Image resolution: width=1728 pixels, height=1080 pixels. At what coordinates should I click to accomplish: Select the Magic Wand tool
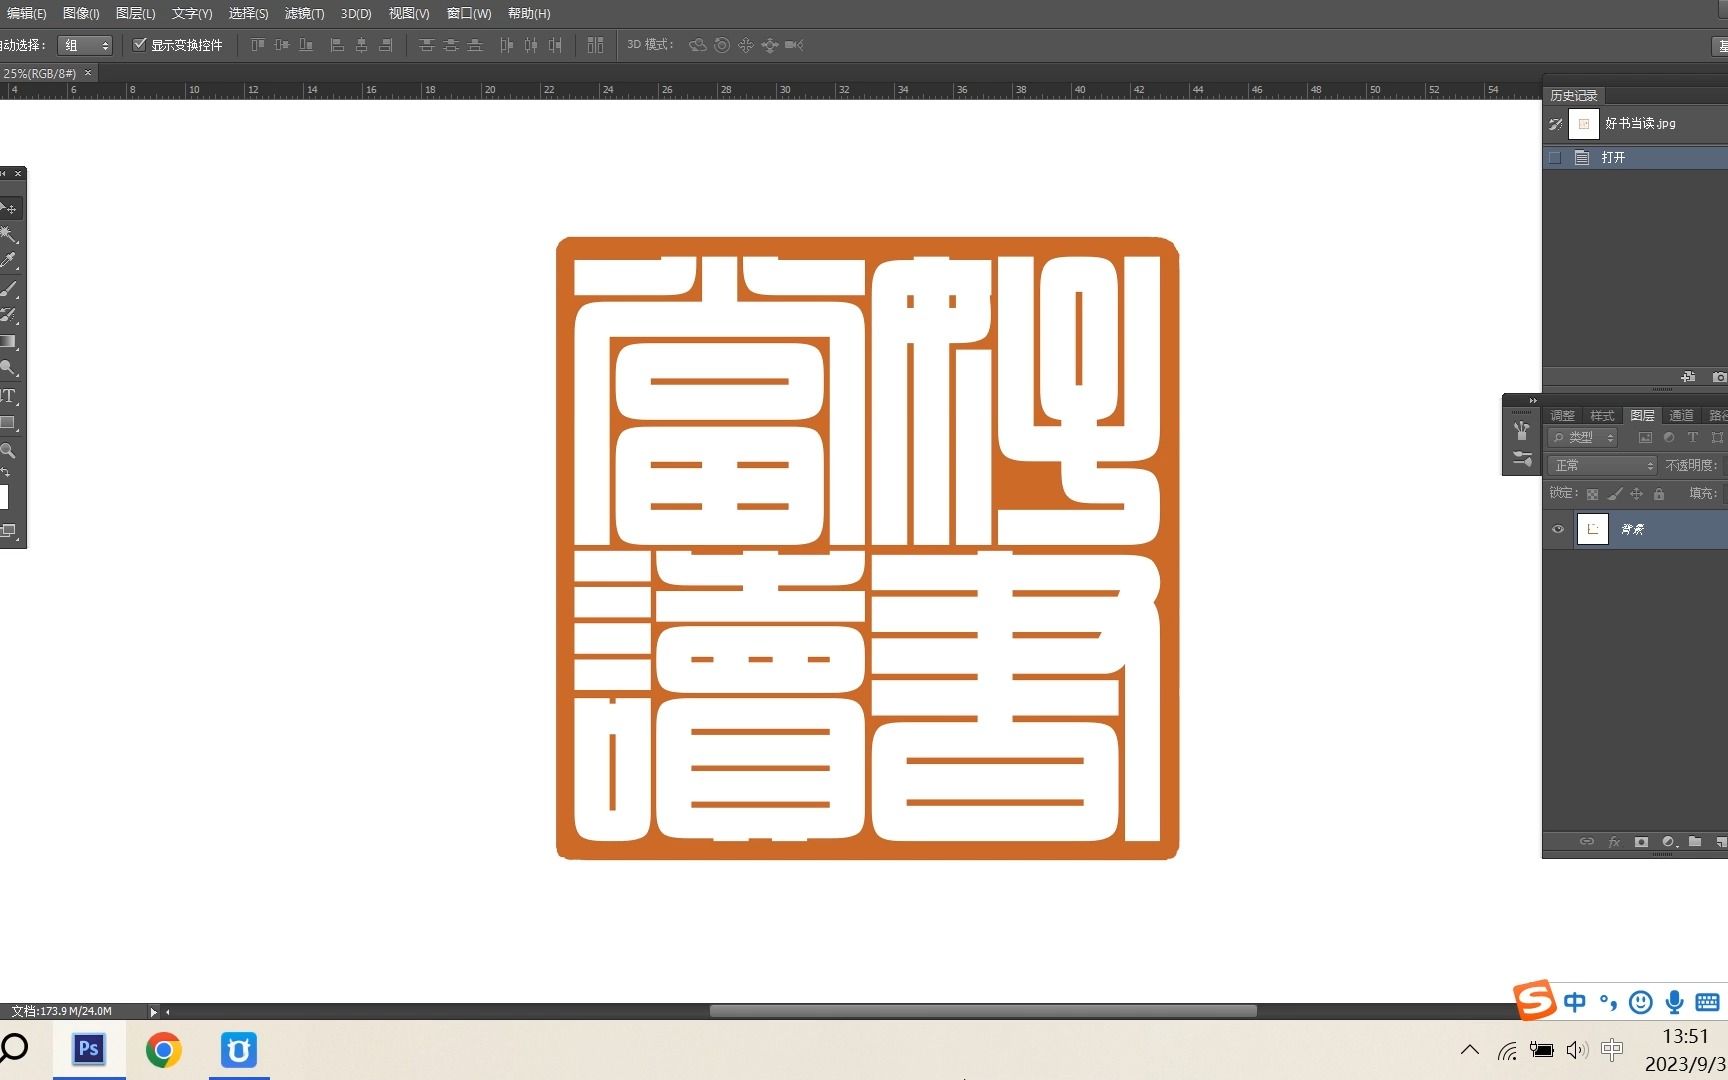click(8, 234)
